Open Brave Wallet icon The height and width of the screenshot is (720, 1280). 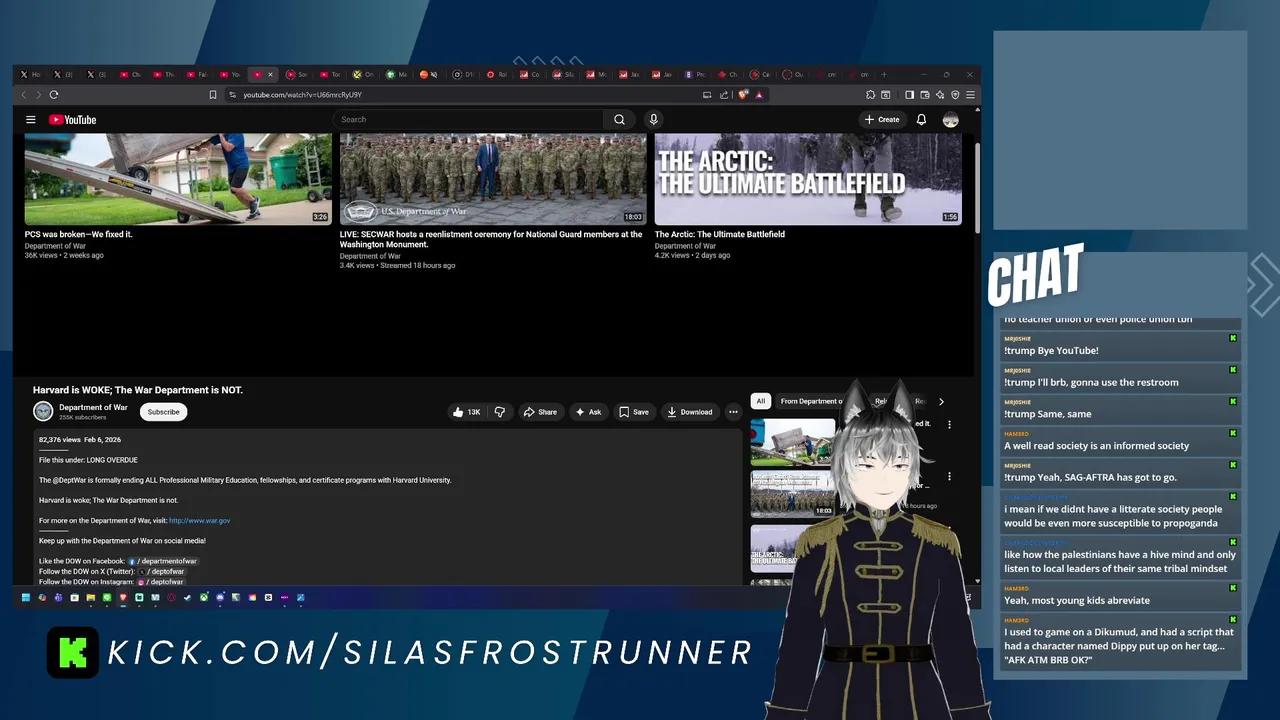[x=925, y=95]
